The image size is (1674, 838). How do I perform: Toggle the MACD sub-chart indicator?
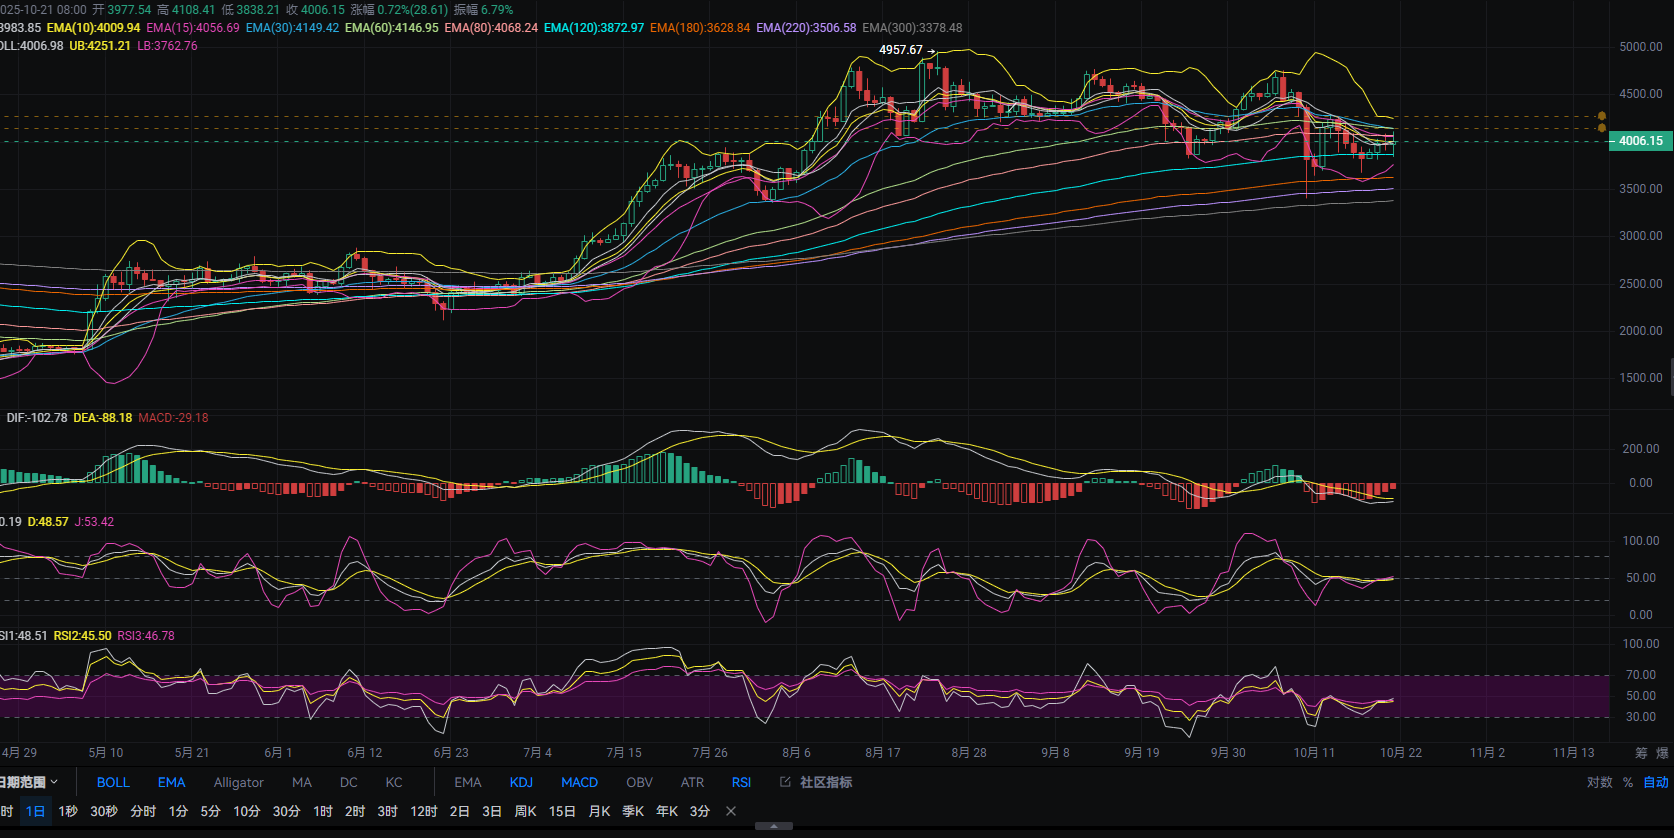pyautogui.click(x=579, y=782)
